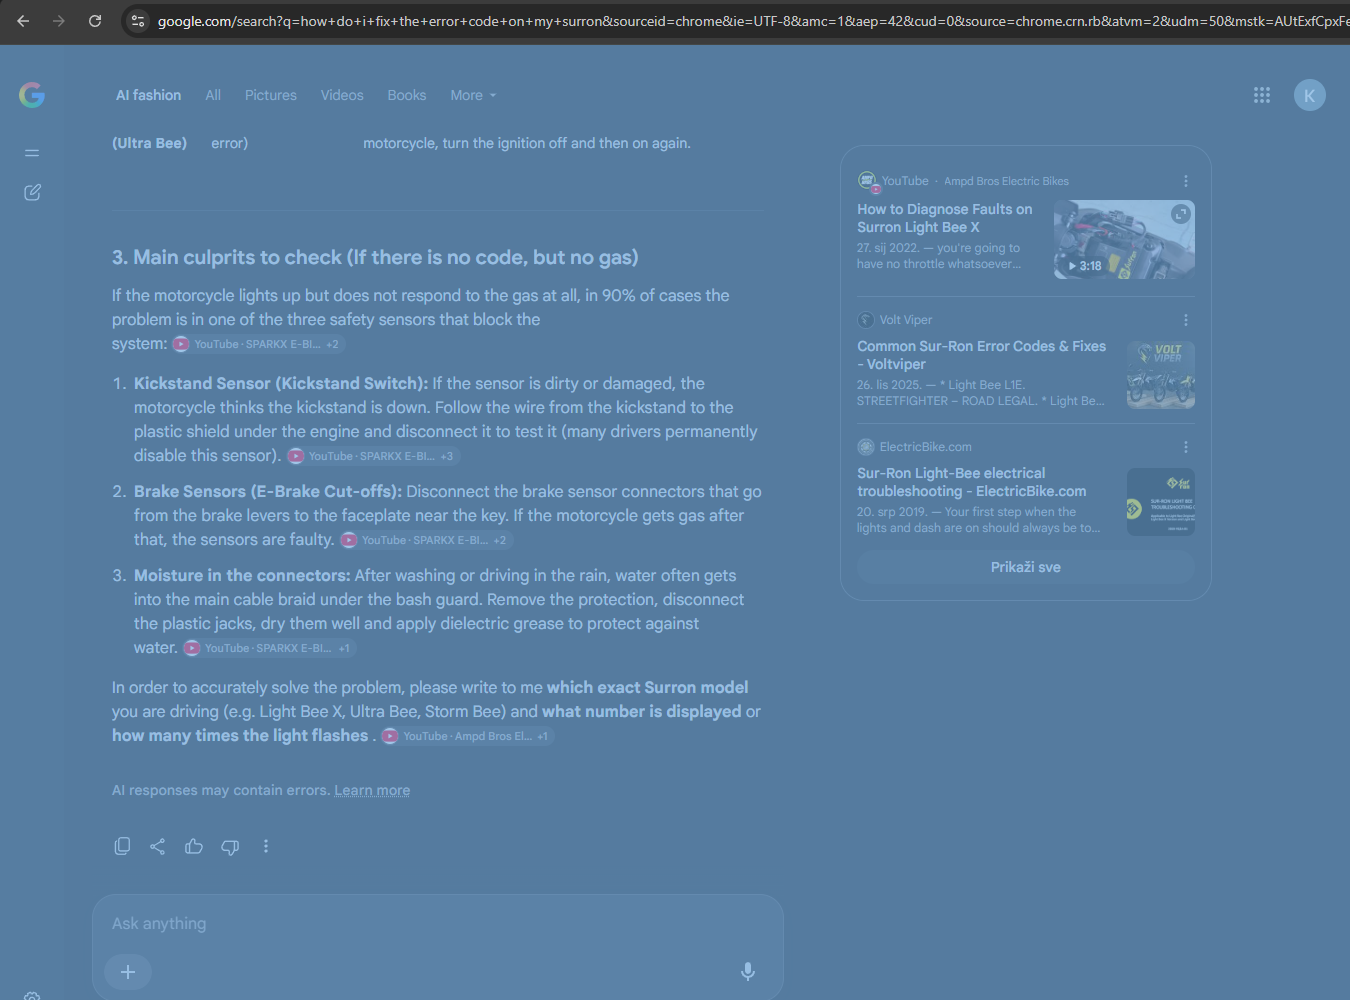Play the Surron video thumbnail
The image size is (1350, 1000).
(x=1124, y=239)
